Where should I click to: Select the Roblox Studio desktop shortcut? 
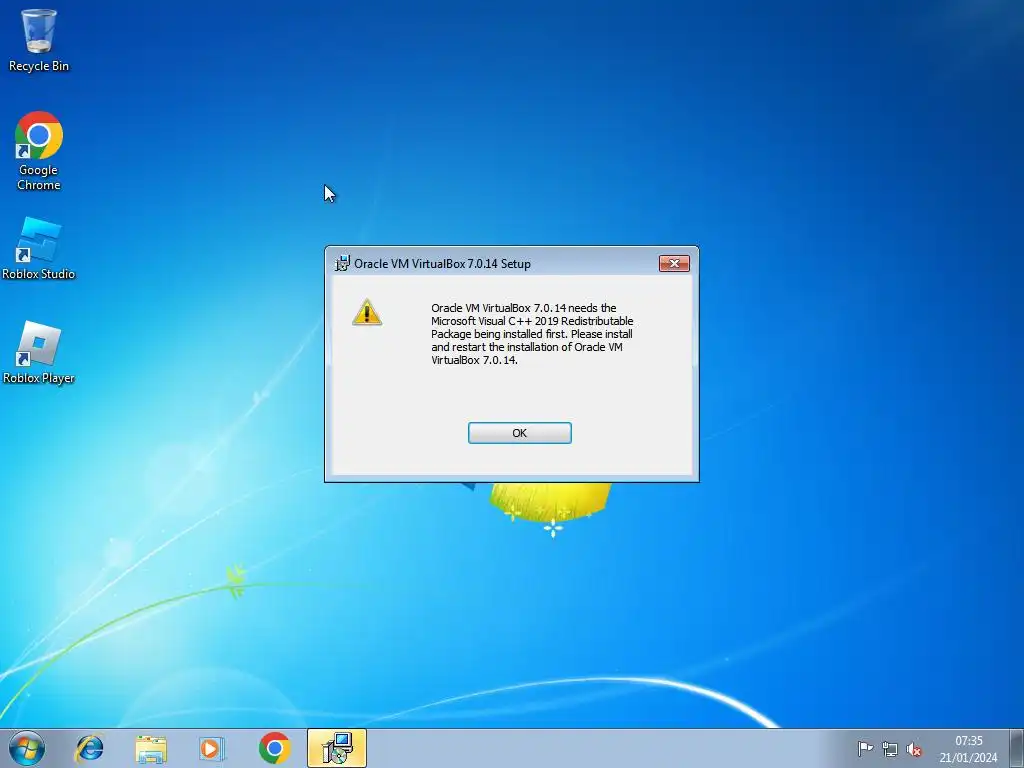coord(39,249)
